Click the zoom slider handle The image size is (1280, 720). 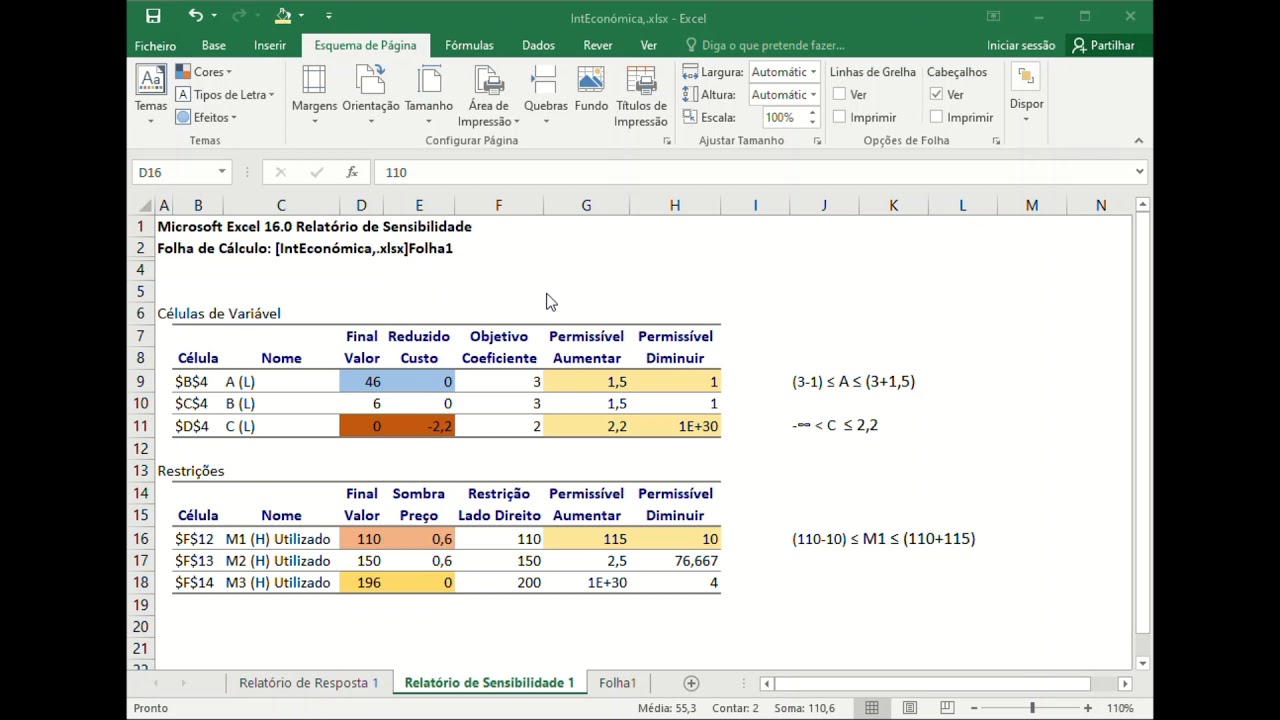tap(1032, 708)
